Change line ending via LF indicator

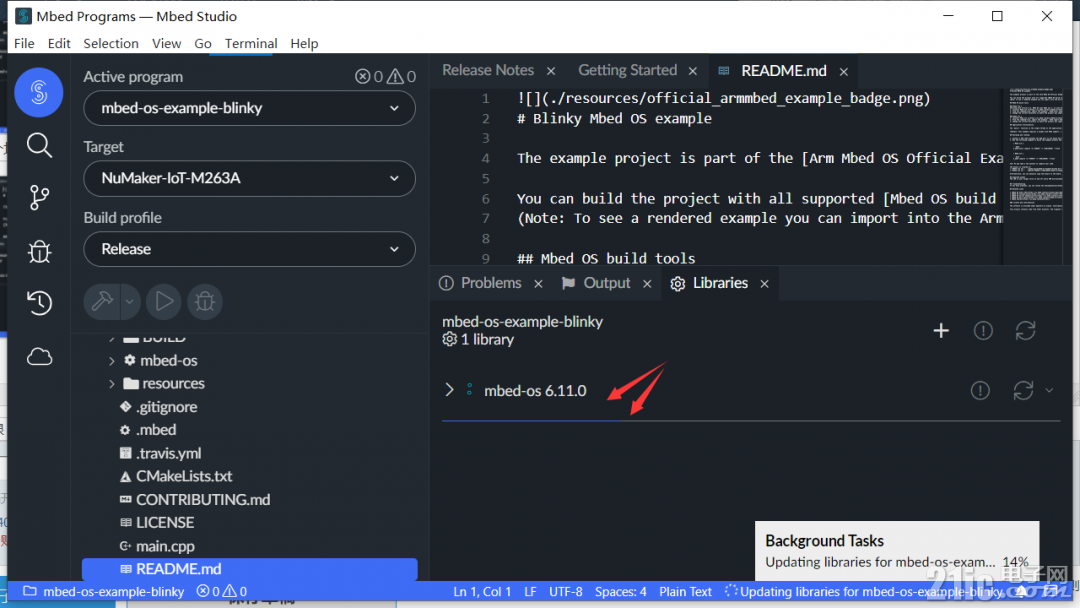click(x=530, y=591)
